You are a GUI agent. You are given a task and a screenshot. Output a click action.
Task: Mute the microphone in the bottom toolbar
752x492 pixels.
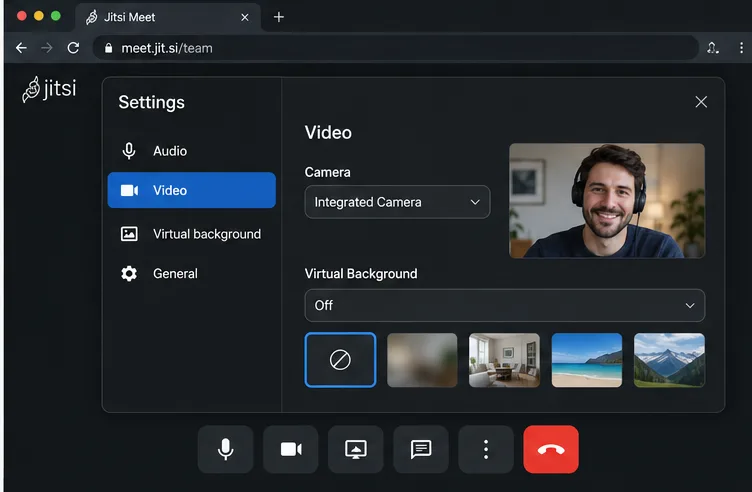click(225, 449)
